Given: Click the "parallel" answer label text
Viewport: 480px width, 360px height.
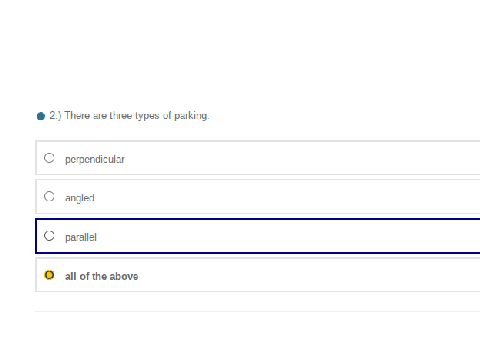Looking at the screenshot, I should [81, 237].
